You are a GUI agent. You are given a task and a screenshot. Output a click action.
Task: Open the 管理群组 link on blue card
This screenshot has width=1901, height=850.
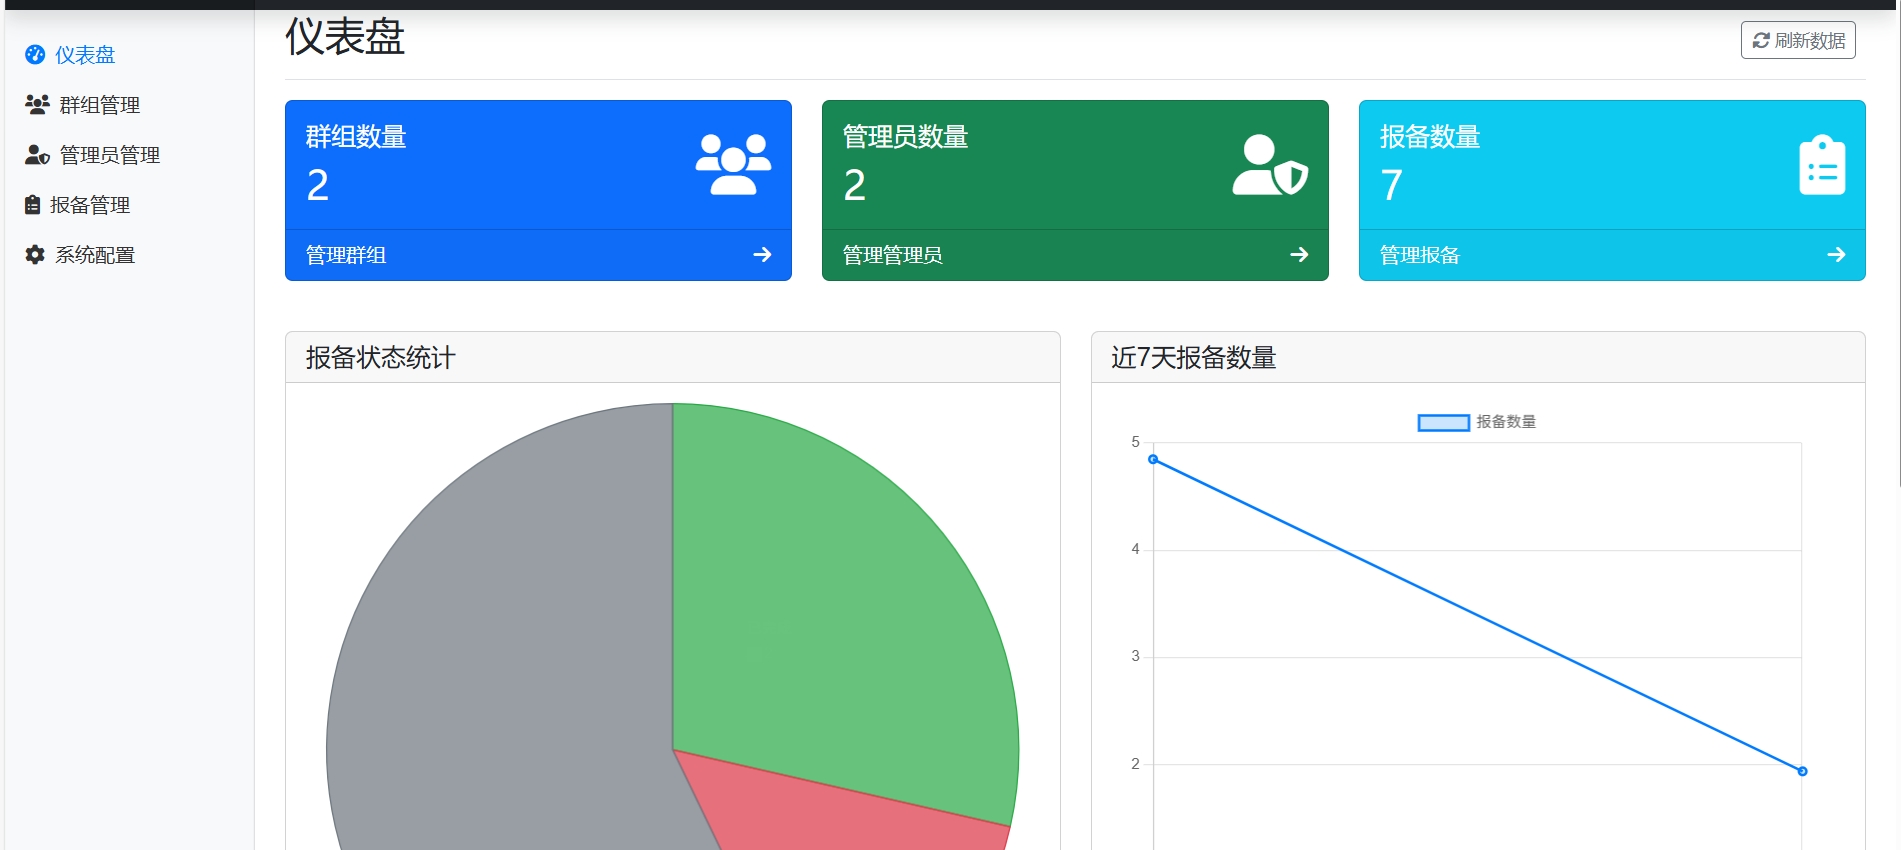tap(345, 255)
